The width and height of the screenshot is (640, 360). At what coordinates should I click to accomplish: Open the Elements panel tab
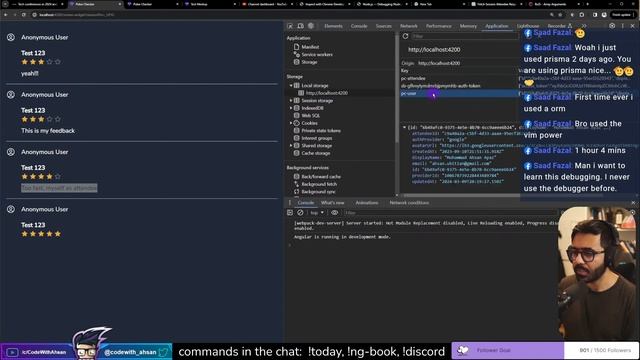(x=333, y=26)
